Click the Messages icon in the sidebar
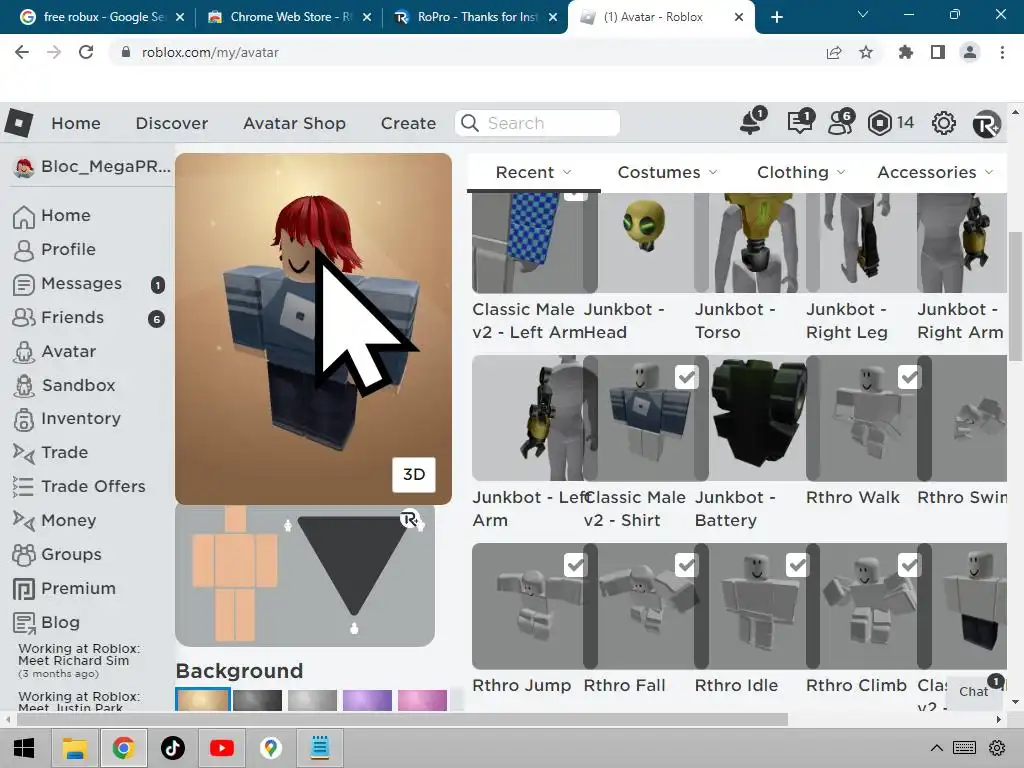Image resolution: width=1024 pixels, height=768 pixels. pos(24,284)
